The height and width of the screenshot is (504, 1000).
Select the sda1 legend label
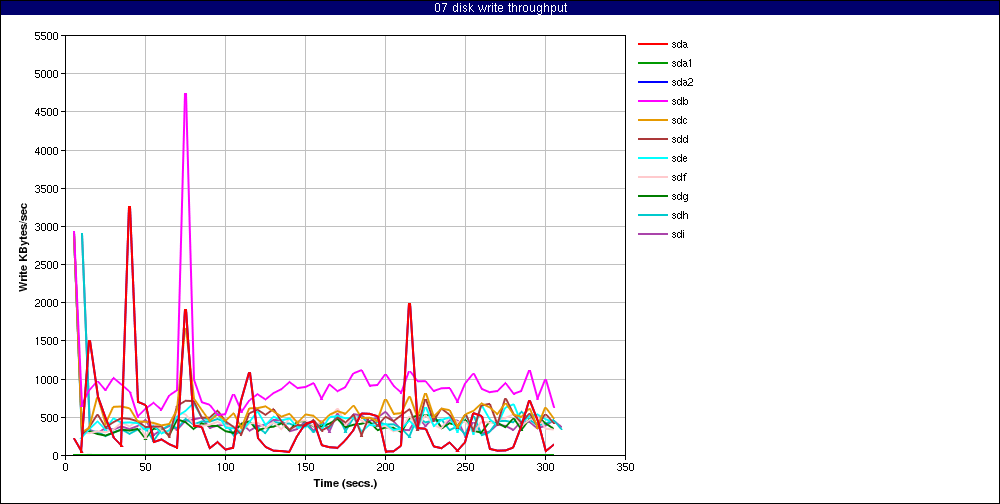tap(681, 64)
